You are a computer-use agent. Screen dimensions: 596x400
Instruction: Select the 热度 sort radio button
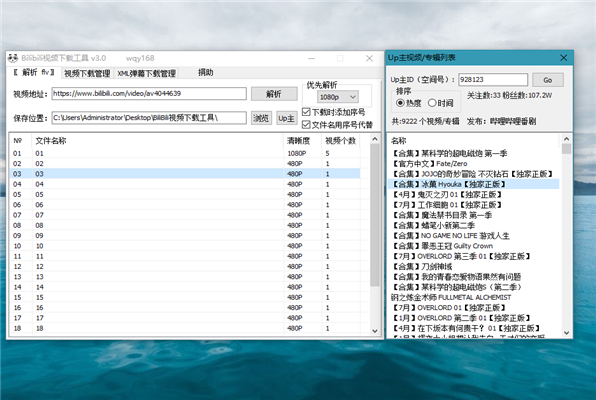[400, 103]
